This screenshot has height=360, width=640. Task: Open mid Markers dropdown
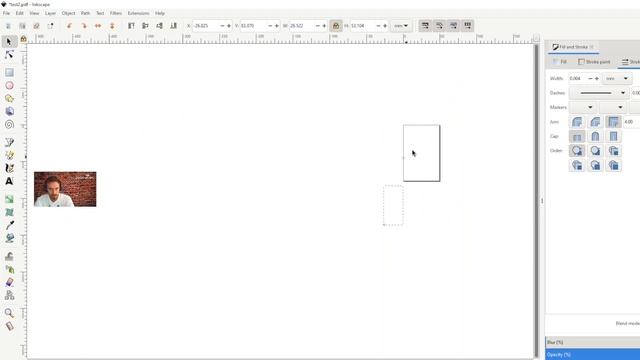[613, 107]
